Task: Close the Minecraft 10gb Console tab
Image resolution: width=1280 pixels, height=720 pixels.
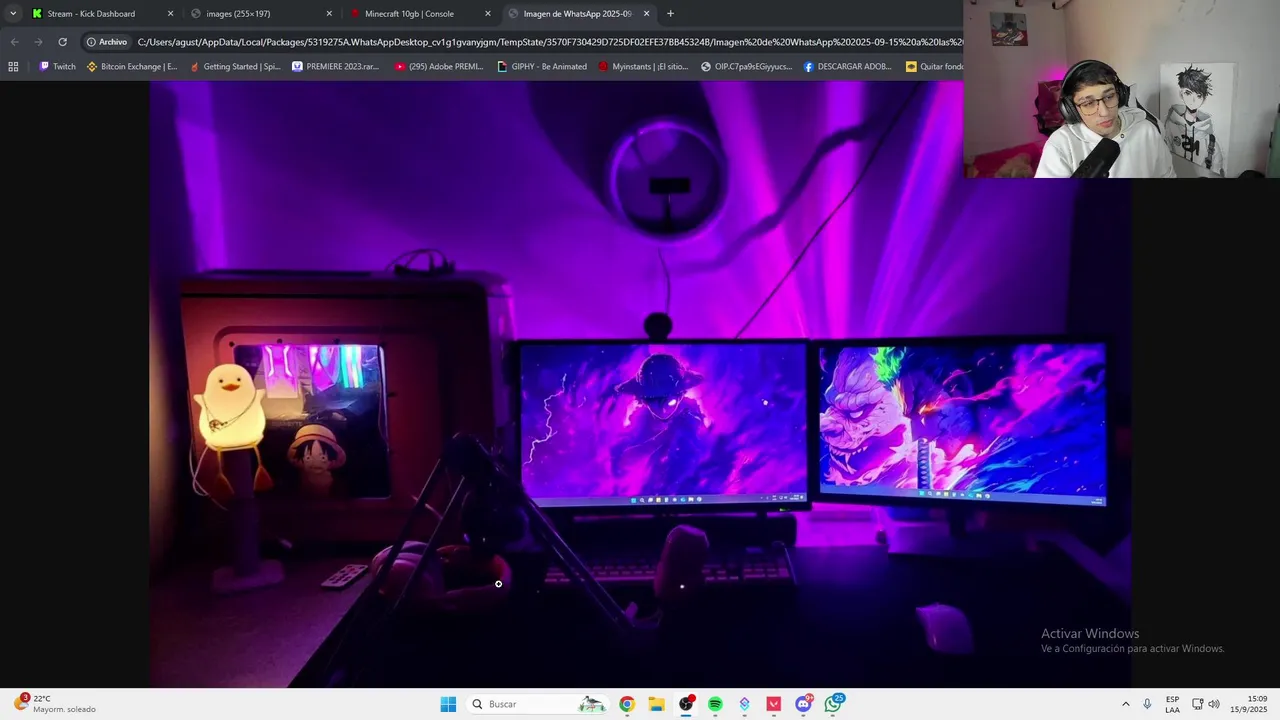Action: click(488, 14)
